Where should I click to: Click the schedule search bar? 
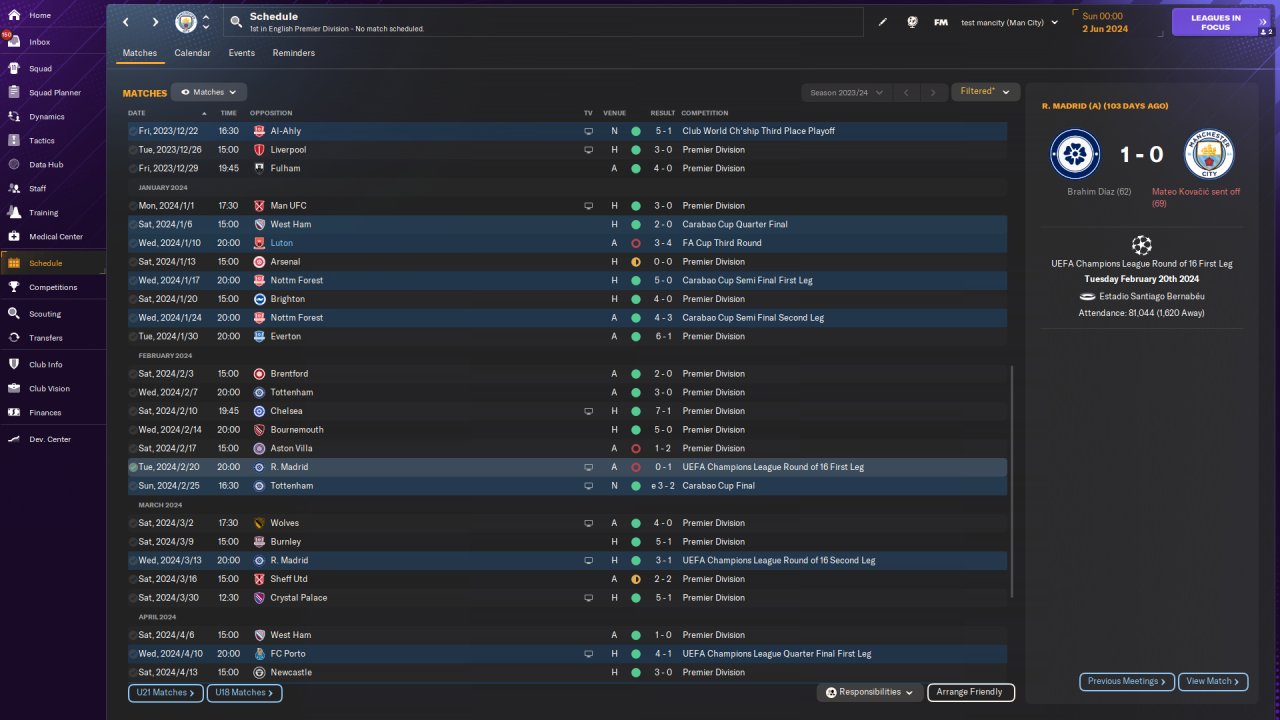(x=543, y=22)
